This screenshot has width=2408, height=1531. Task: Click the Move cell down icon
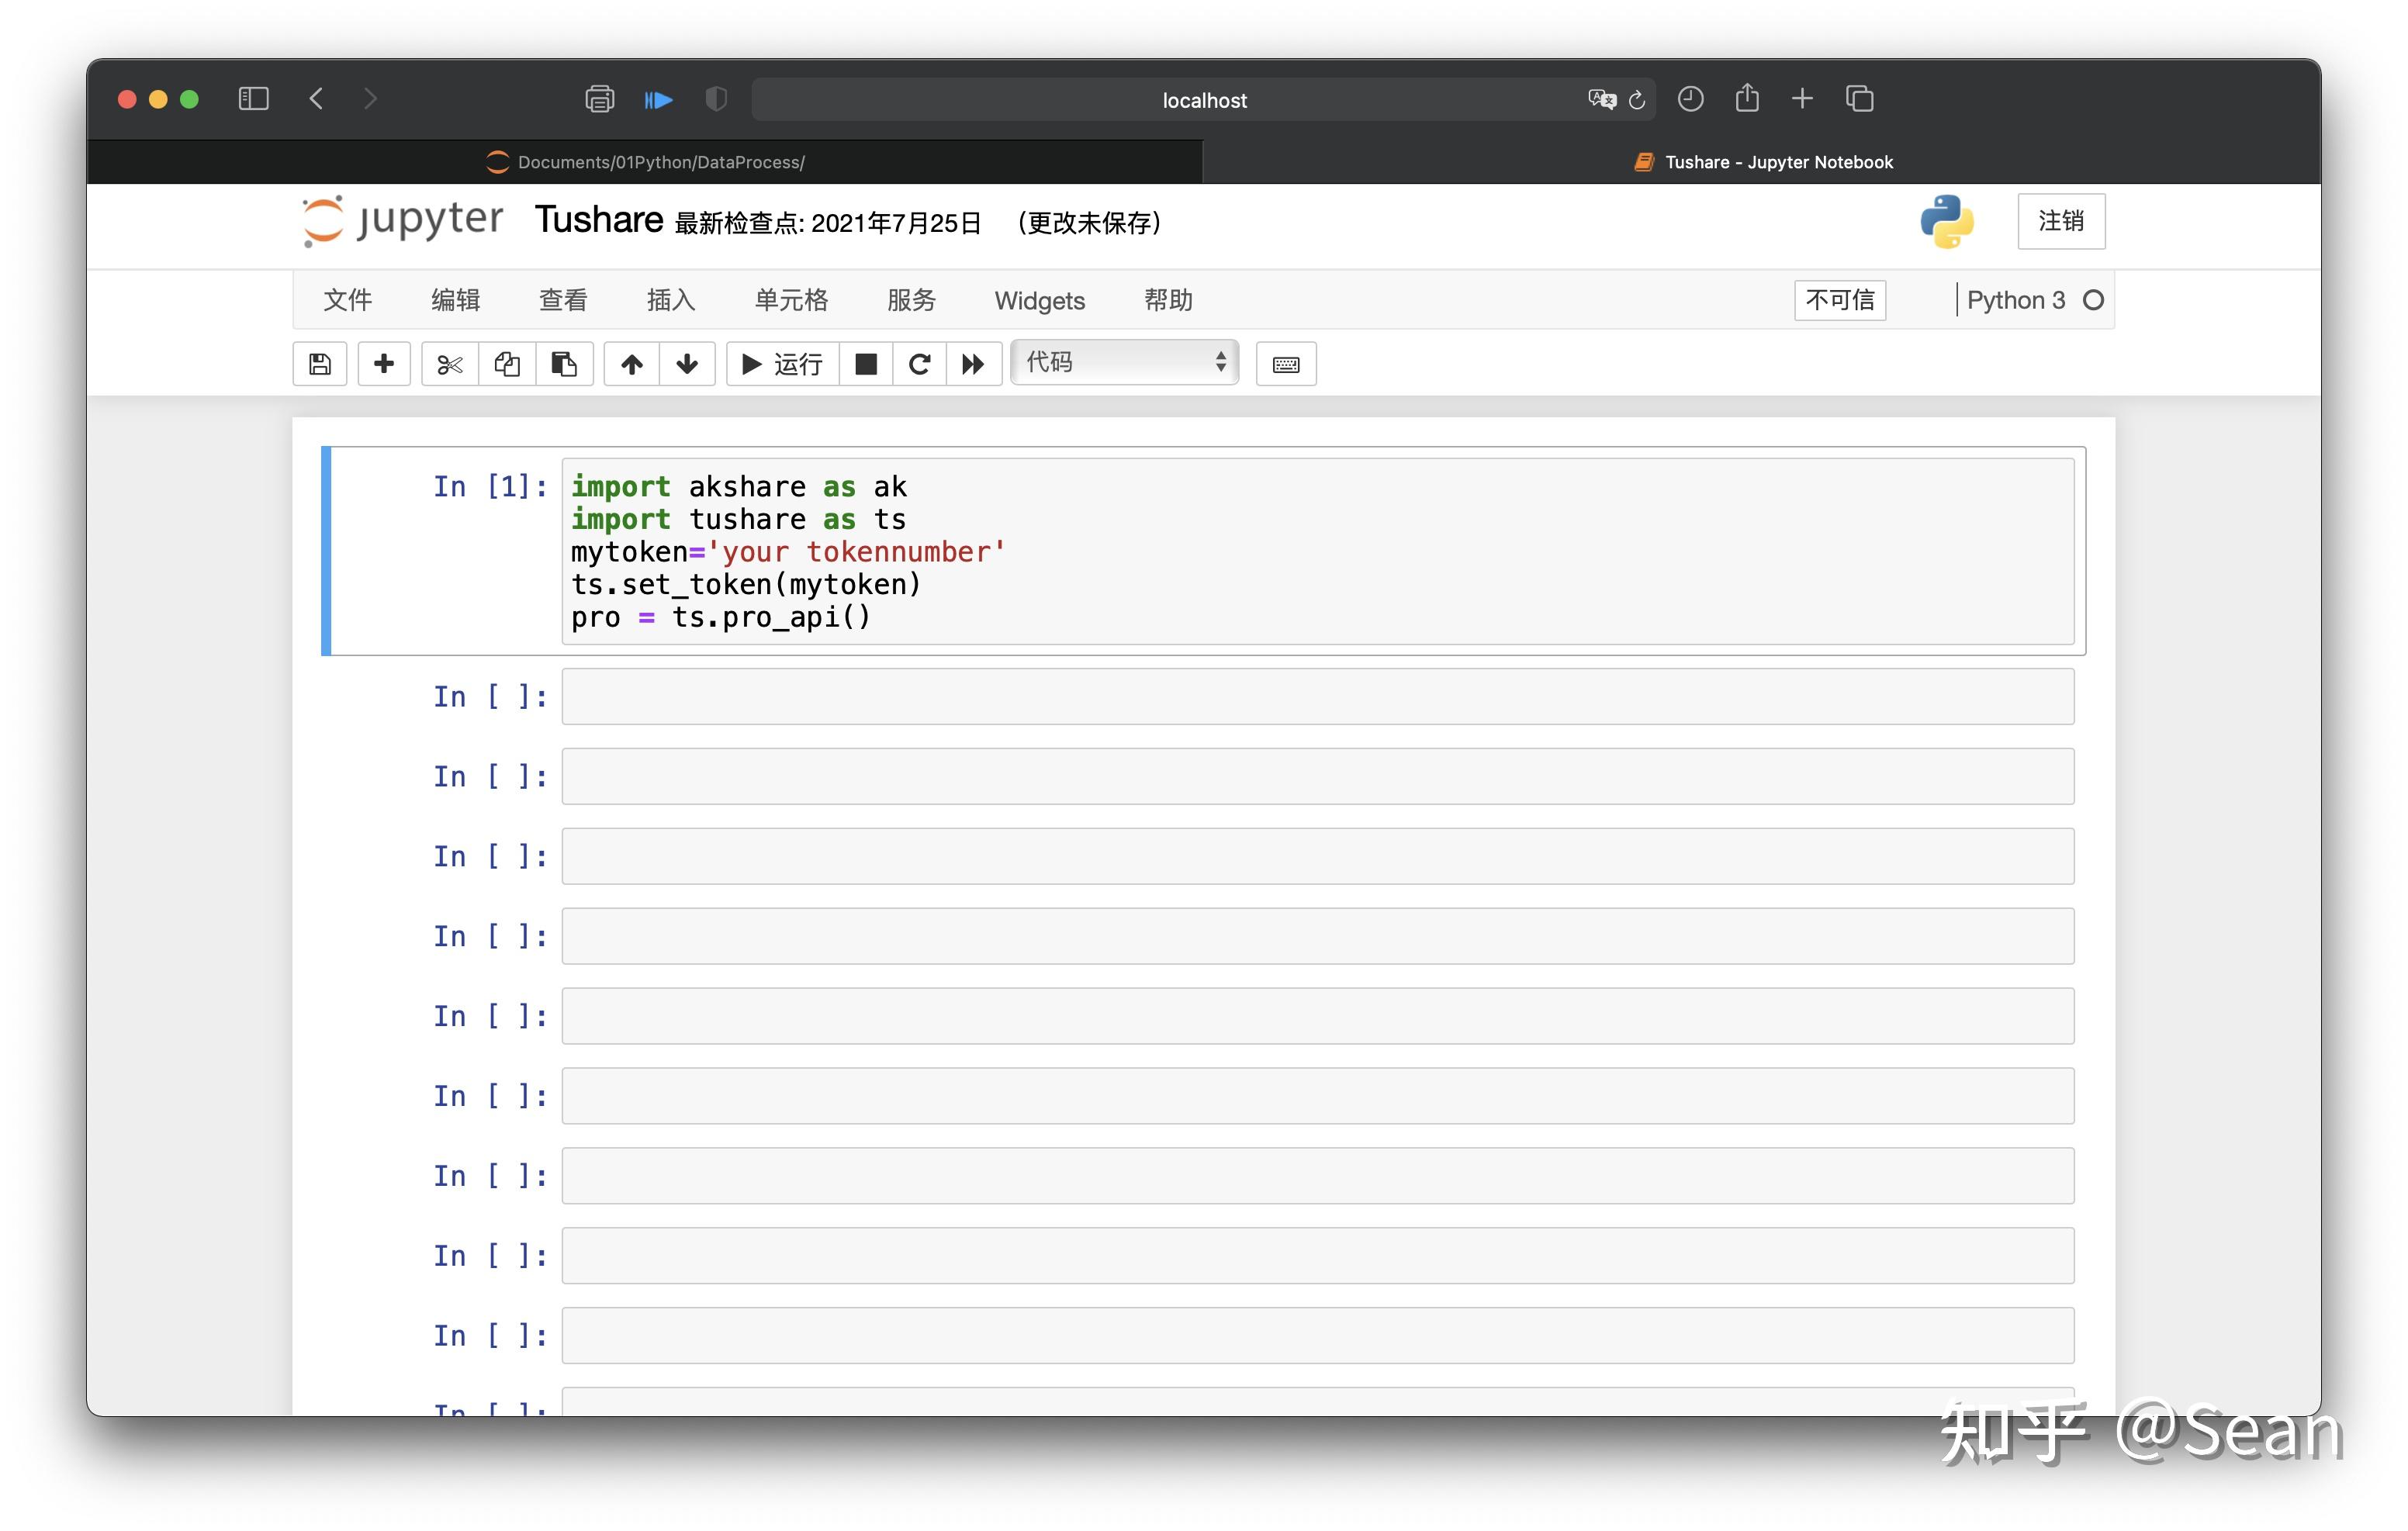click(688, 363)
